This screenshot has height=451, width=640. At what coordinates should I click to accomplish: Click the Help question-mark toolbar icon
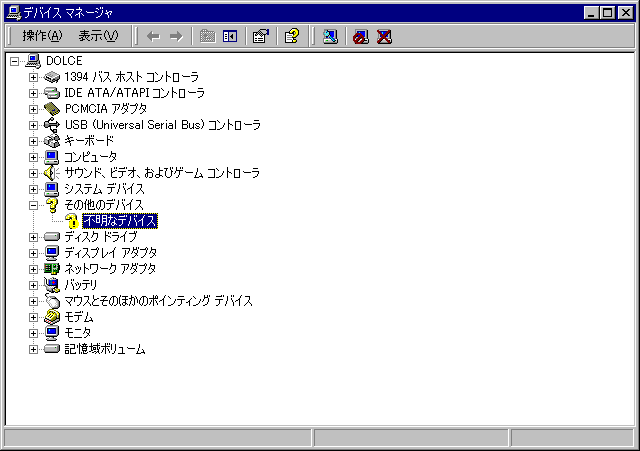[292, 37]
